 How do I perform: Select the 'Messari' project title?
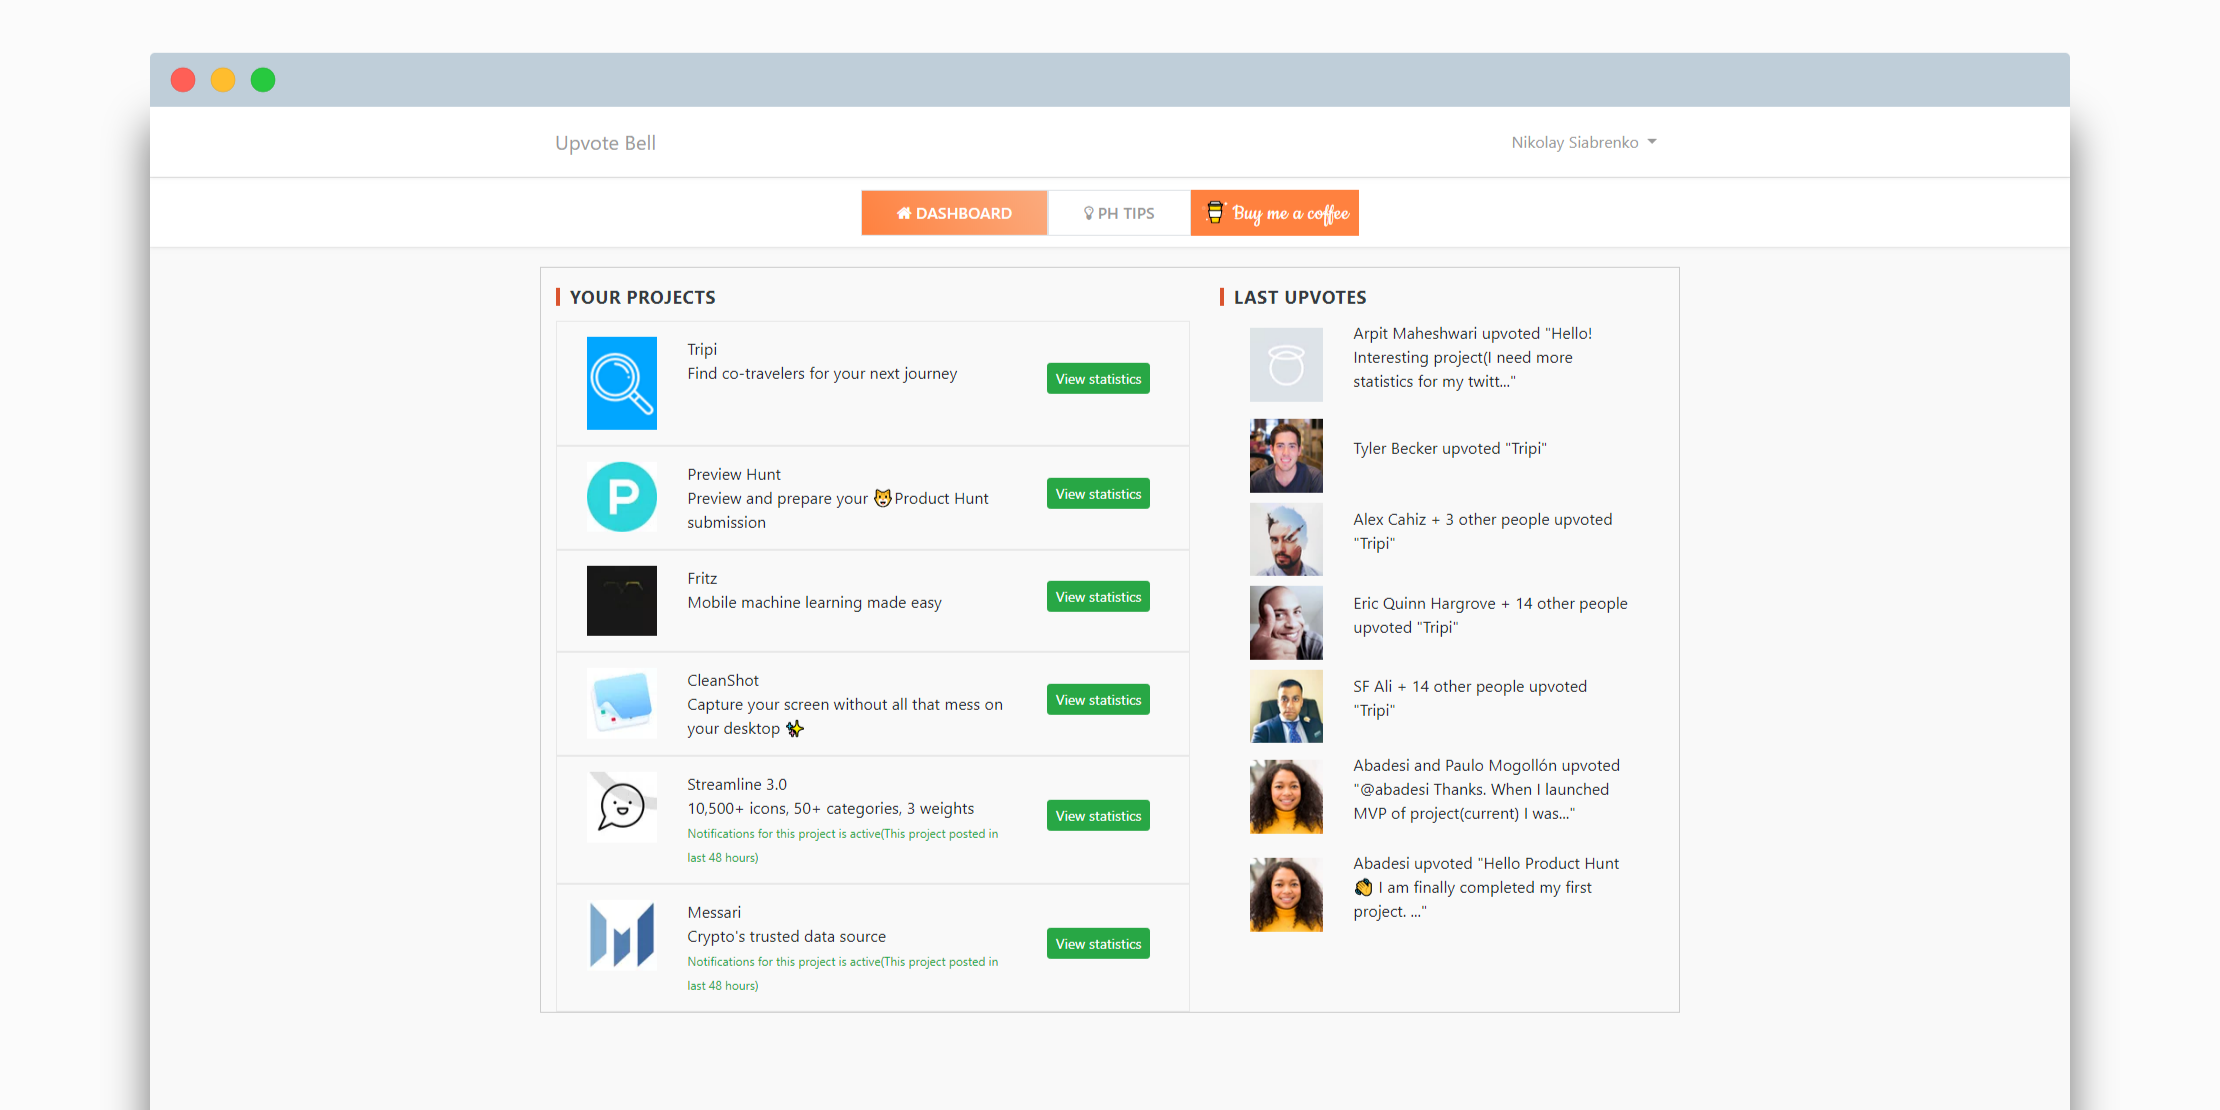[x=714, y=912]
